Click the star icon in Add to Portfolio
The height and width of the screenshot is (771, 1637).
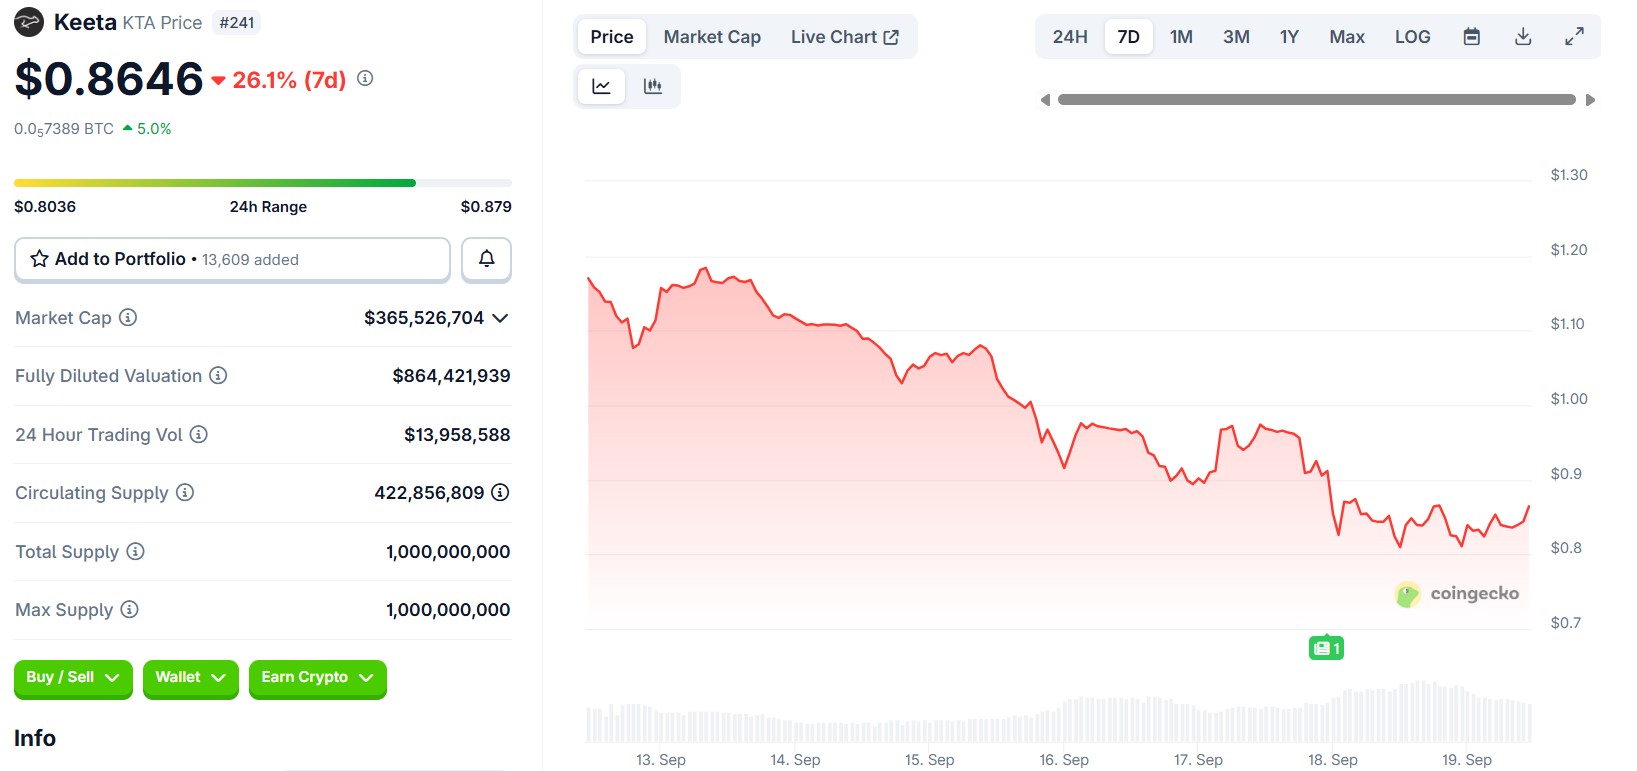click(x=39, y=258)
